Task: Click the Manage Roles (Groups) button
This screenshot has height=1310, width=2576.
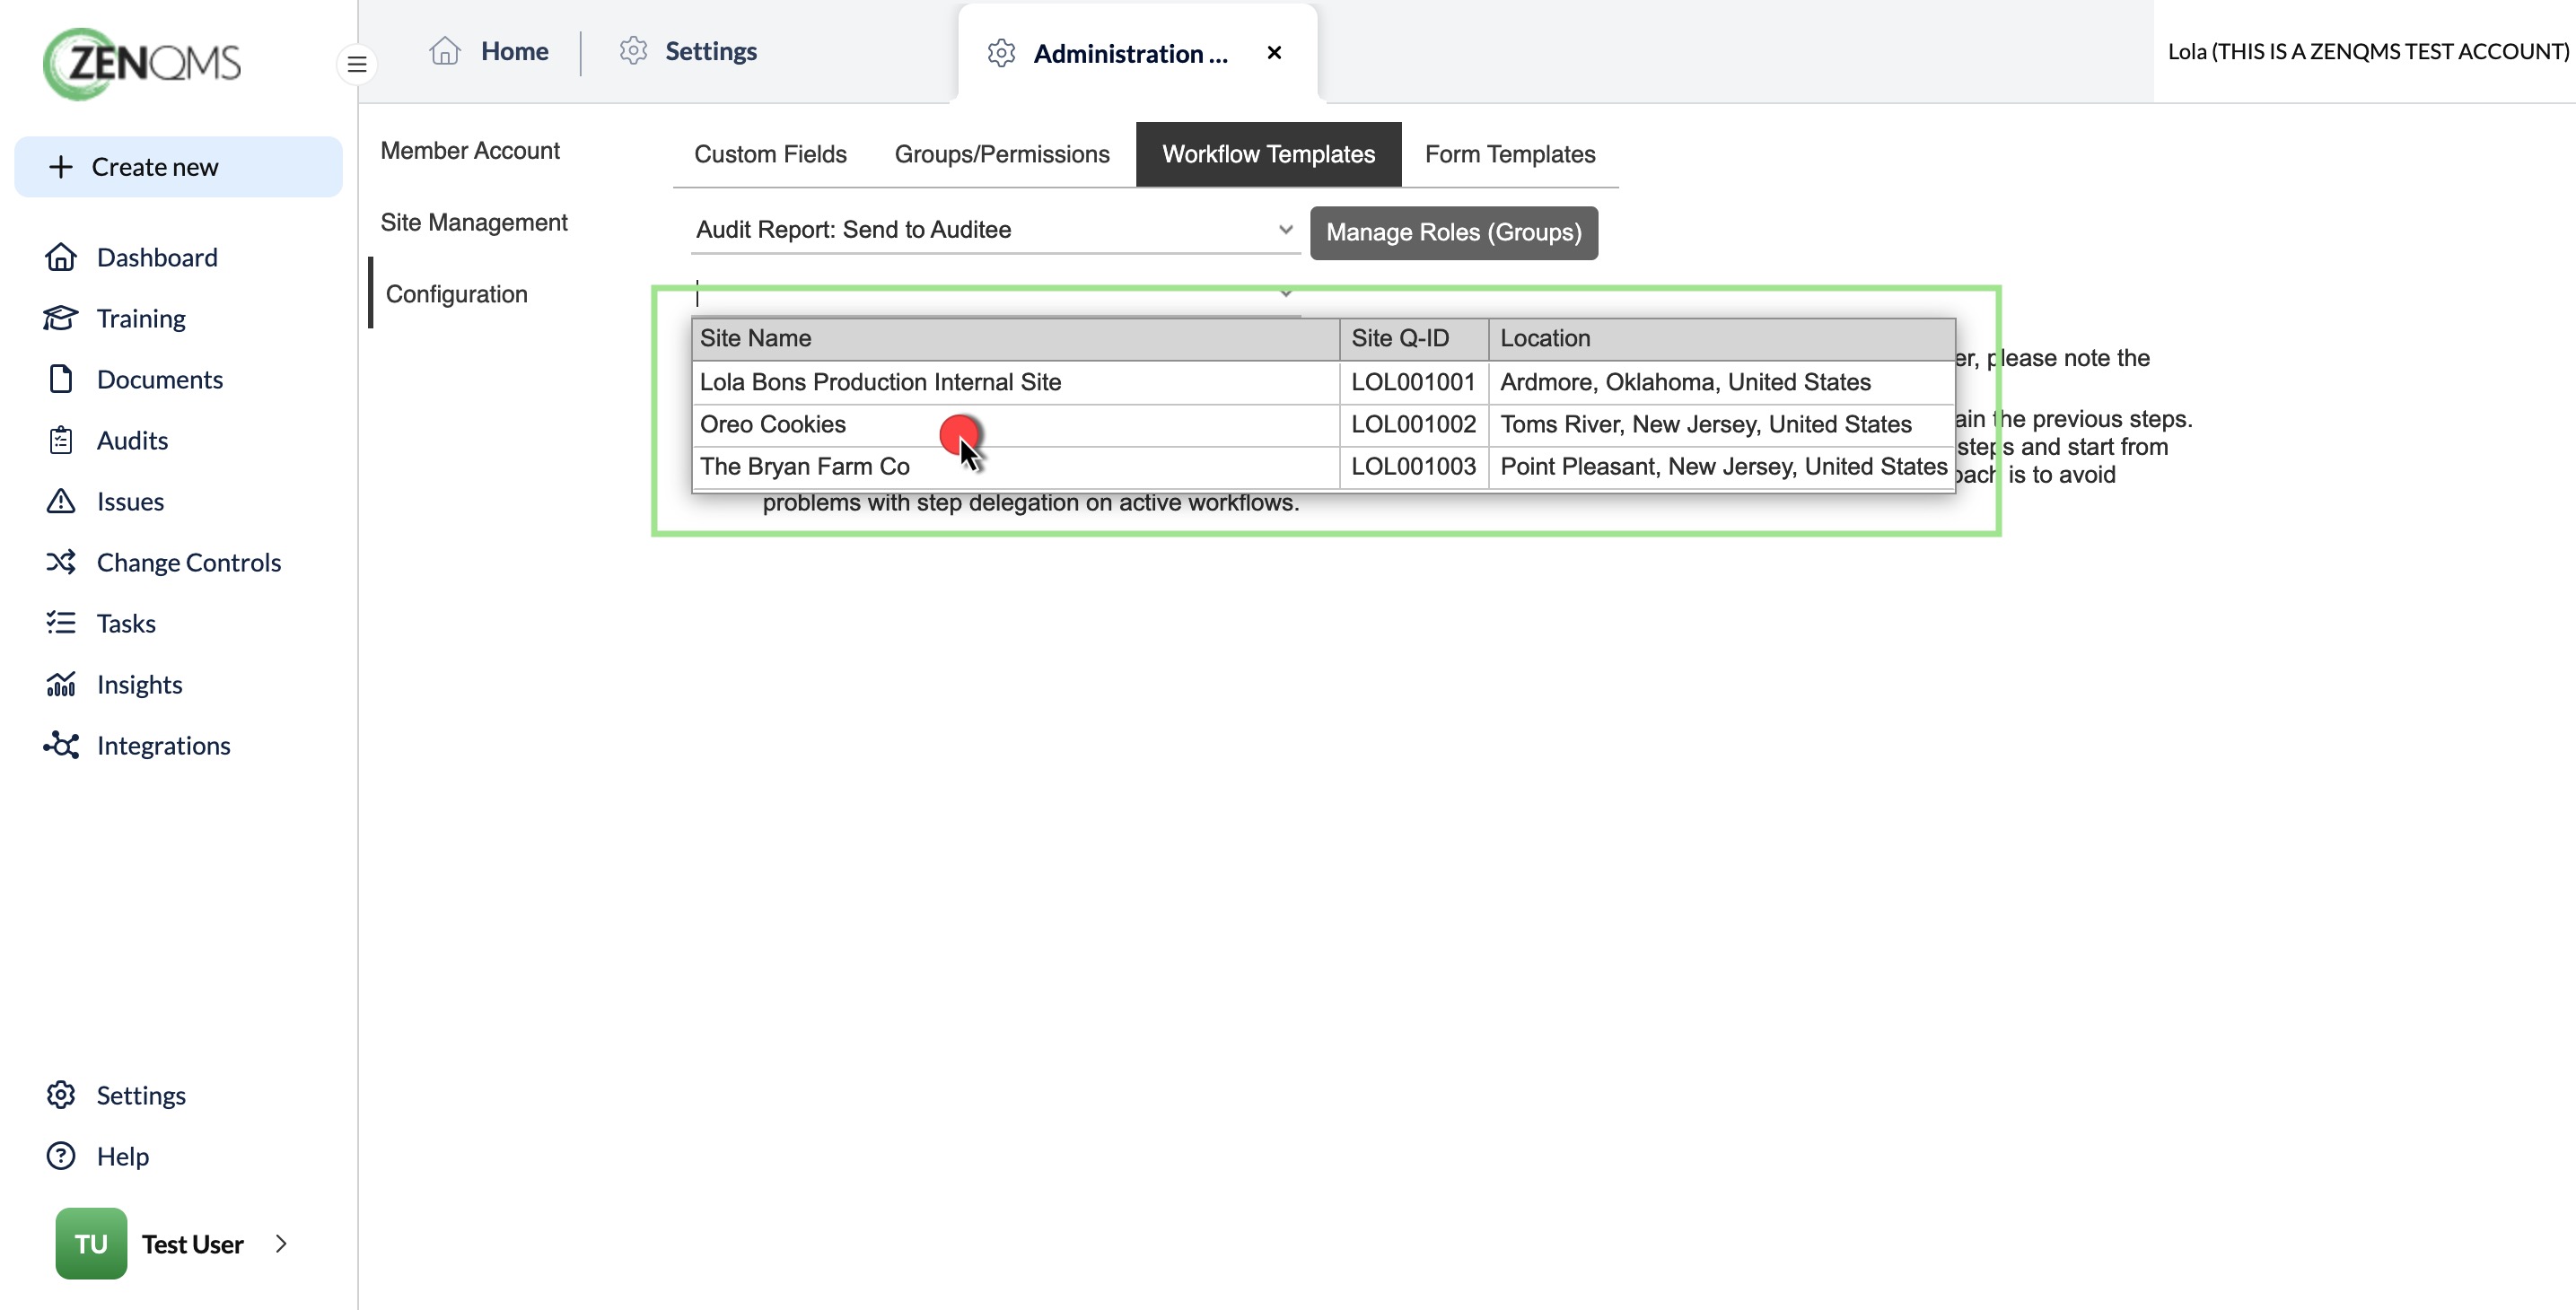Action: click(x=1453, y=232)
